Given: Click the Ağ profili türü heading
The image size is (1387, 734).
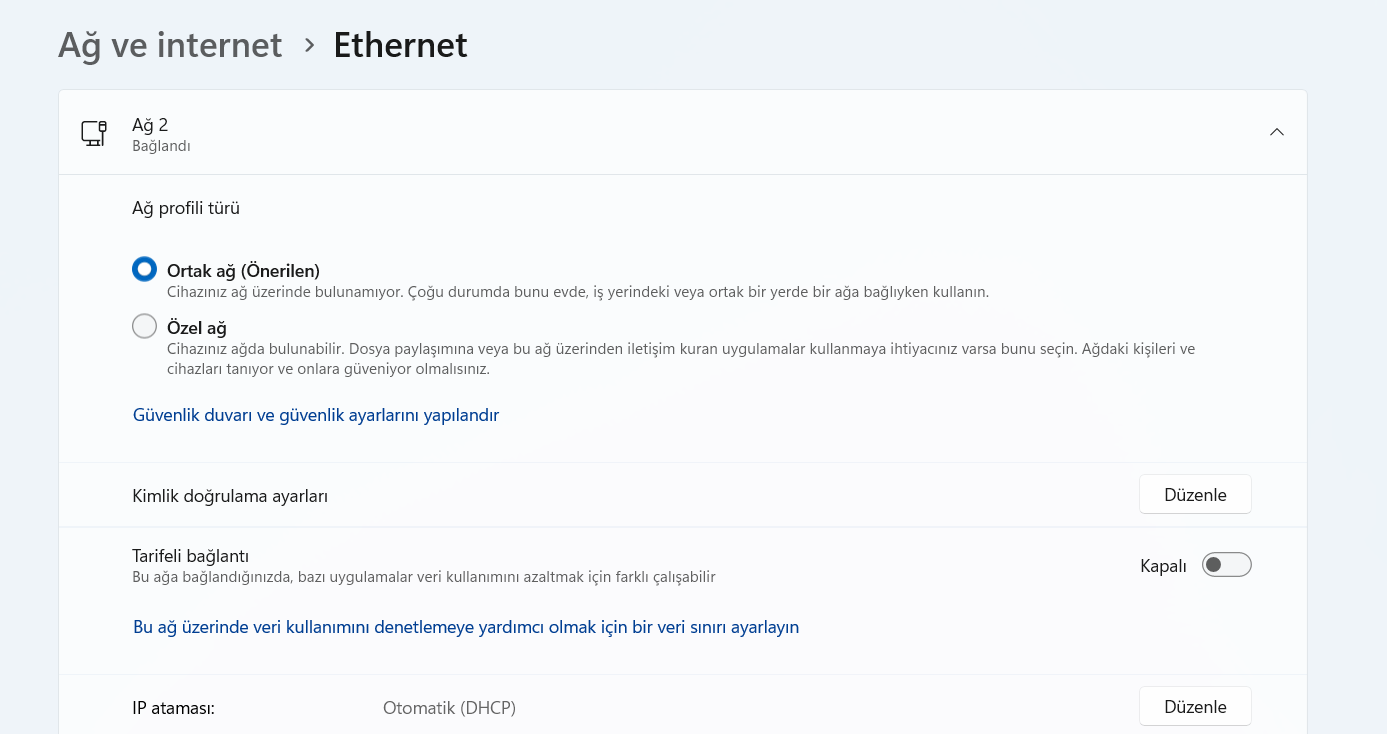Looking at the screenshot, I should (x=186, y=208).
